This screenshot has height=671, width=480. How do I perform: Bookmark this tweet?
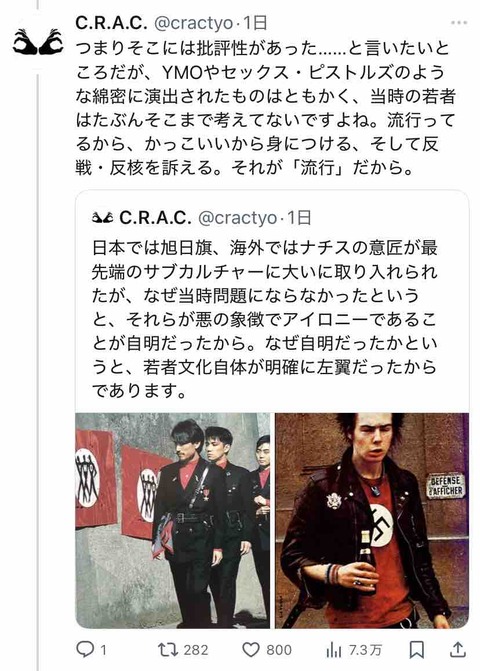417,650
